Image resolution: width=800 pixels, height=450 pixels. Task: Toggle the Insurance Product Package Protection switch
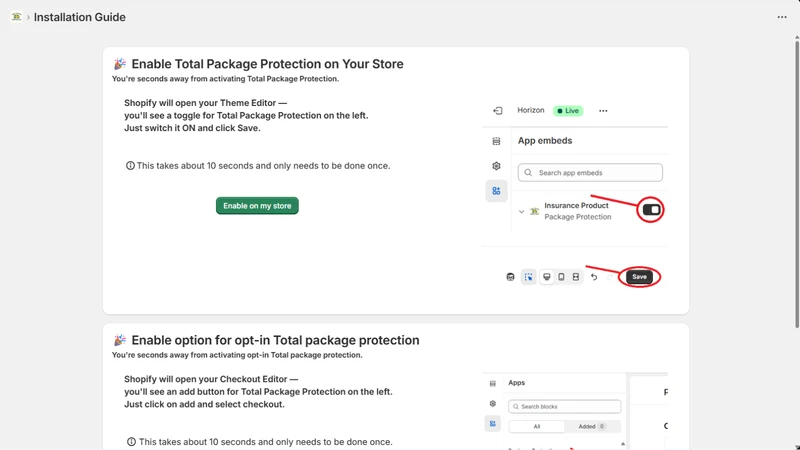tap(651, 210)
